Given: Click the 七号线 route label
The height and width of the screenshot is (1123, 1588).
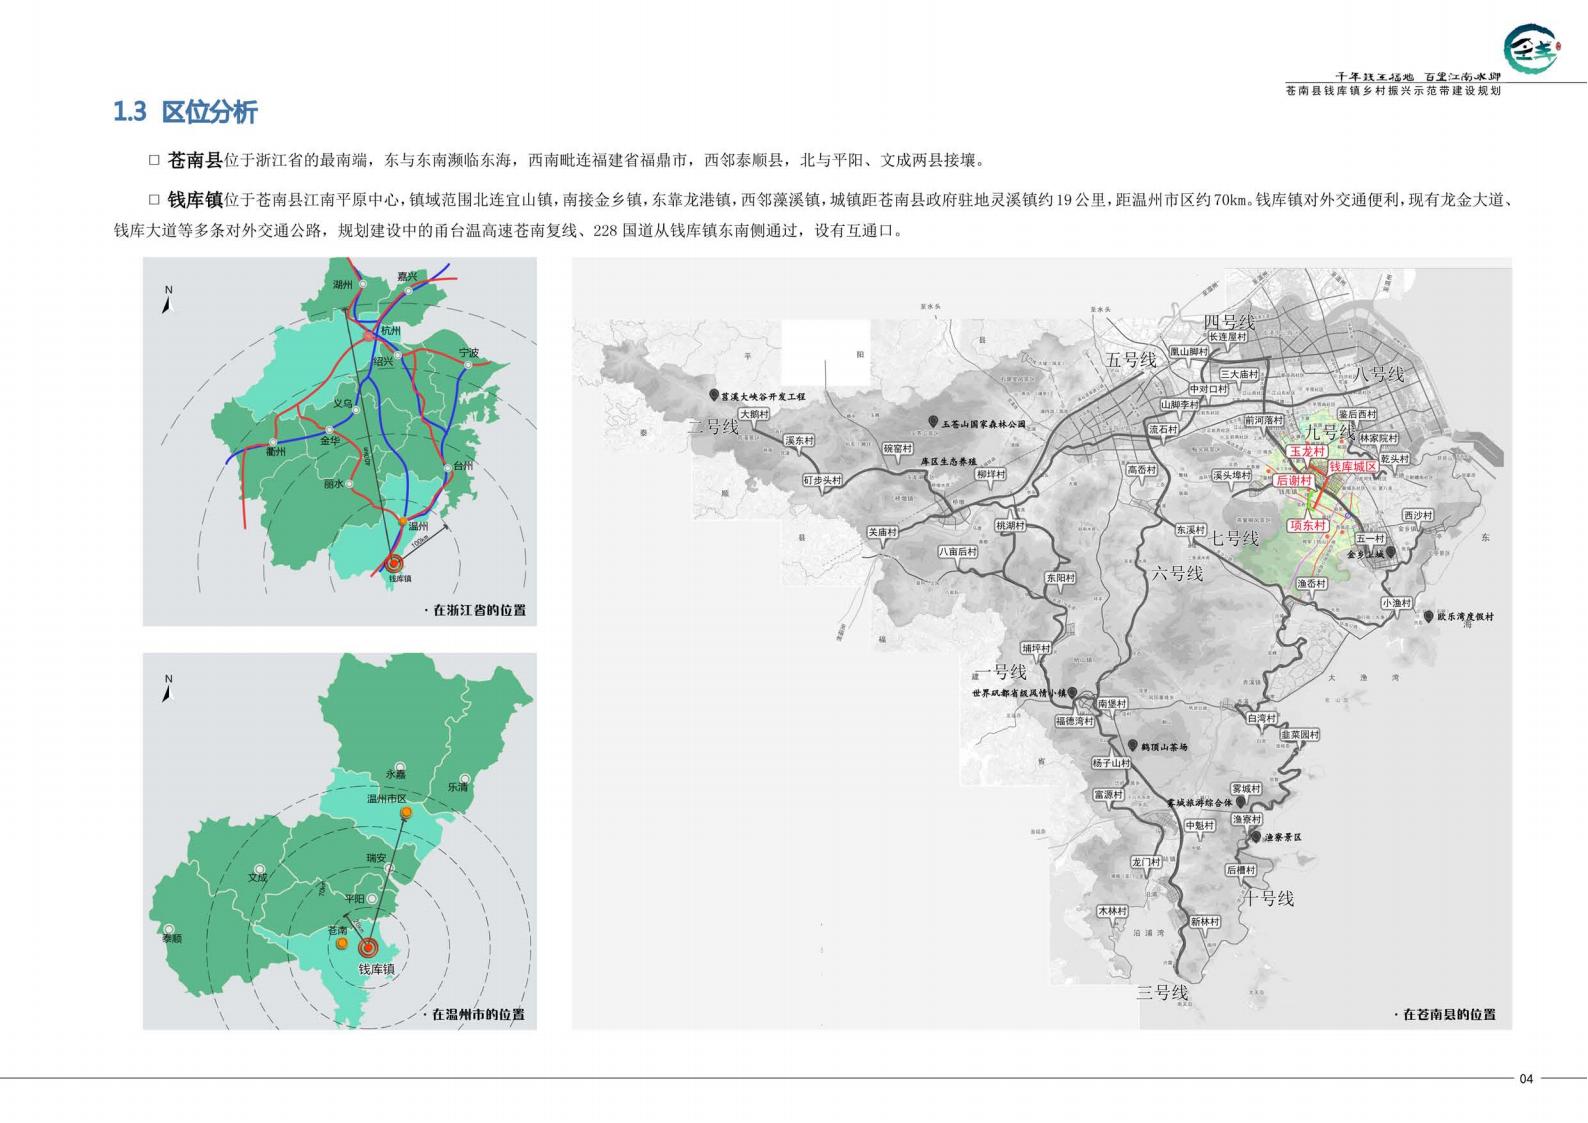Looking at the screenshot, I should coord(1234,539).
